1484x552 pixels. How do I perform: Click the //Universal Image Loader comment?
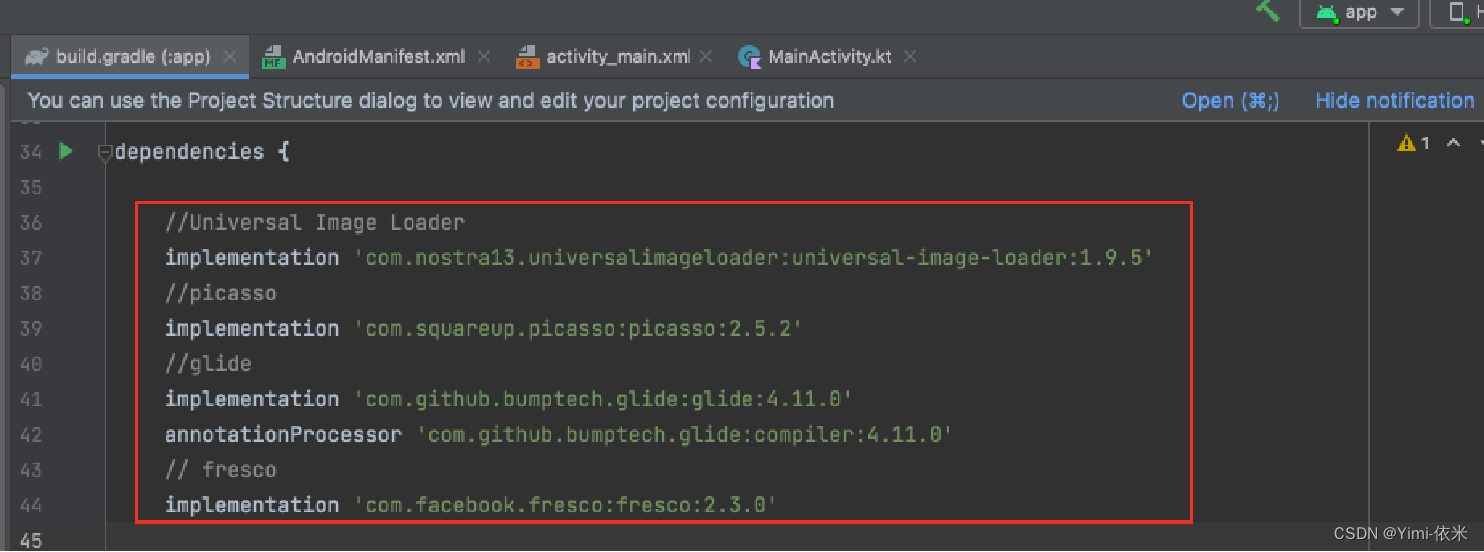315,222
